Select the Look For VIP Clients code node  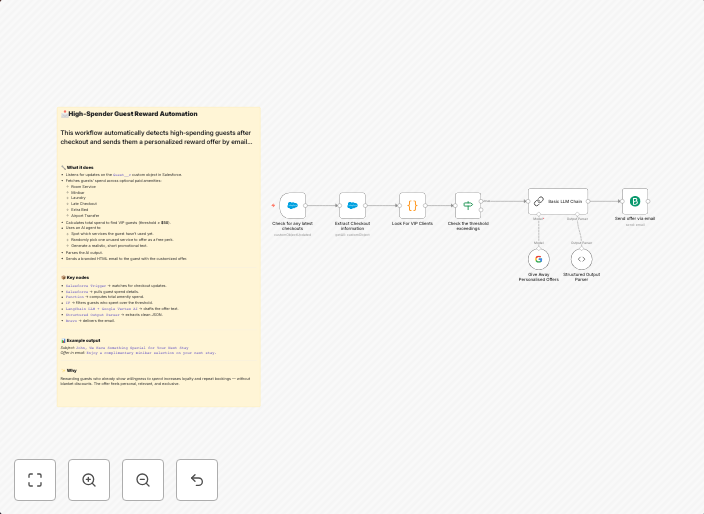(412, 205)
